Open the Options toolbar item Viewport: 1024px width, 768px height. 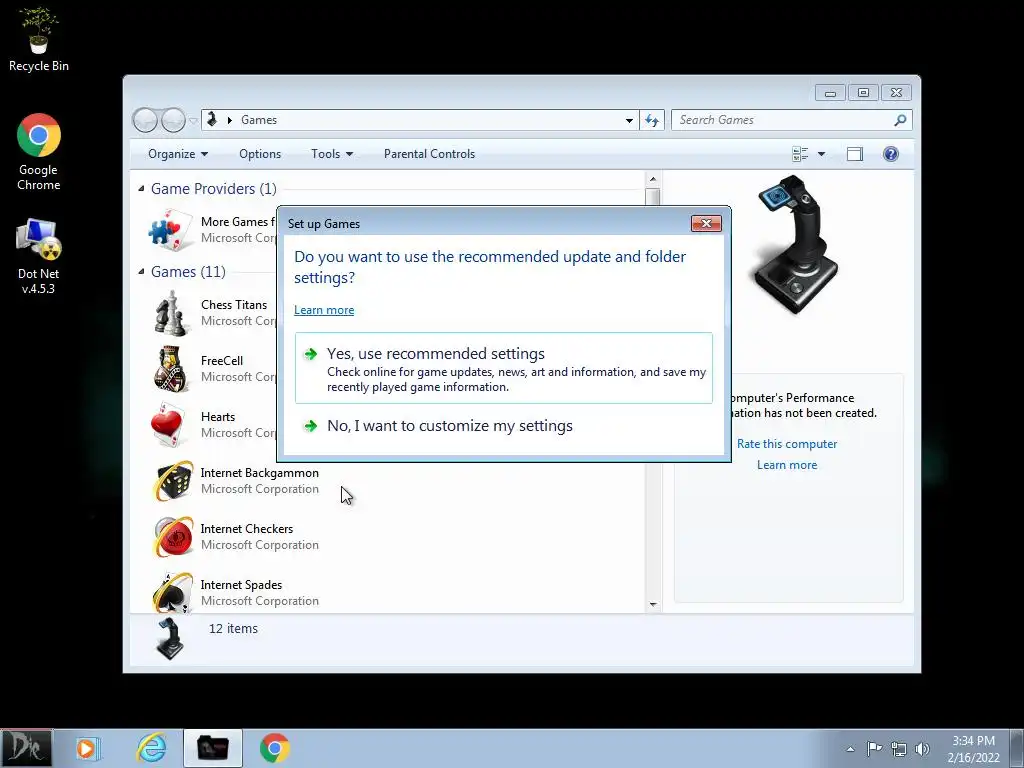click(x=260, y=154)
